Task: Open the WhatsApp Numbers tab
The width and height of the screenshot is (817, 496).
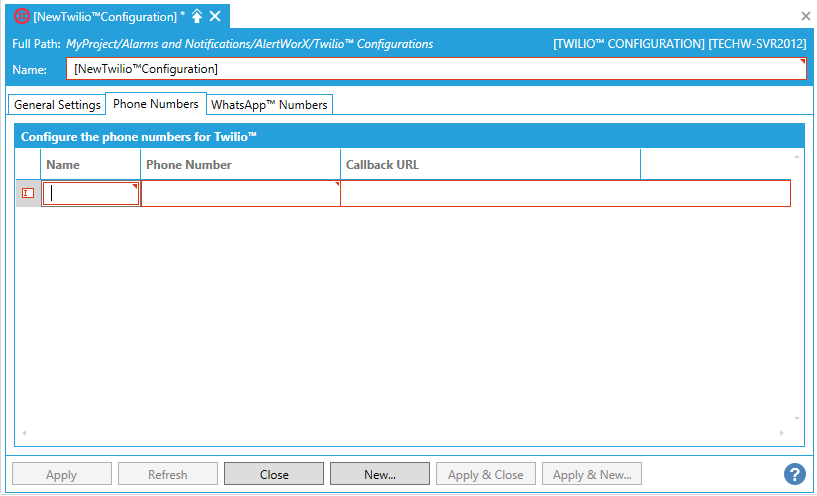Action: pyautogui.click(x=269, y=105)
